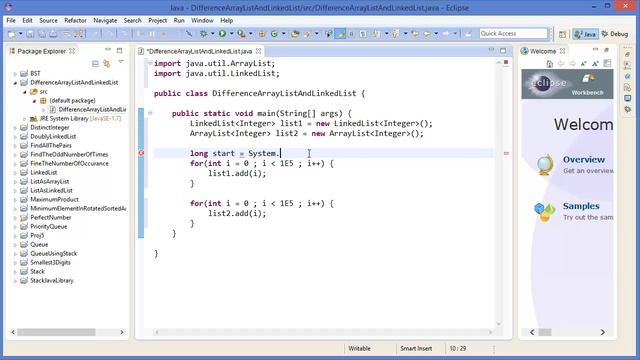Minimize the Package Explorer view
The image size is (640, 360).
108,50
